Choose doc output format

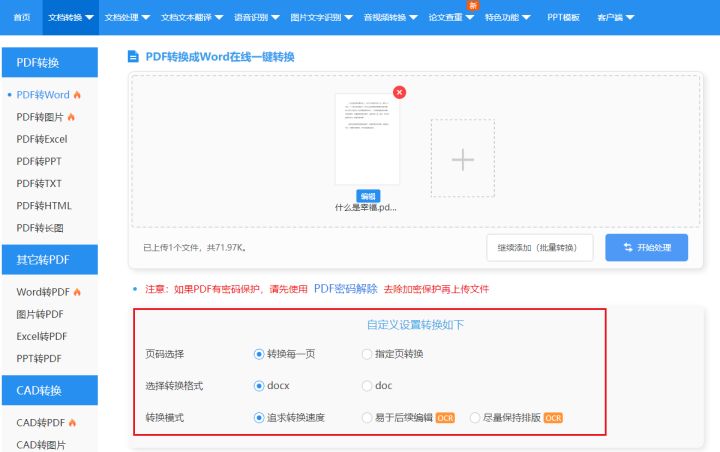tap(367, 385)
